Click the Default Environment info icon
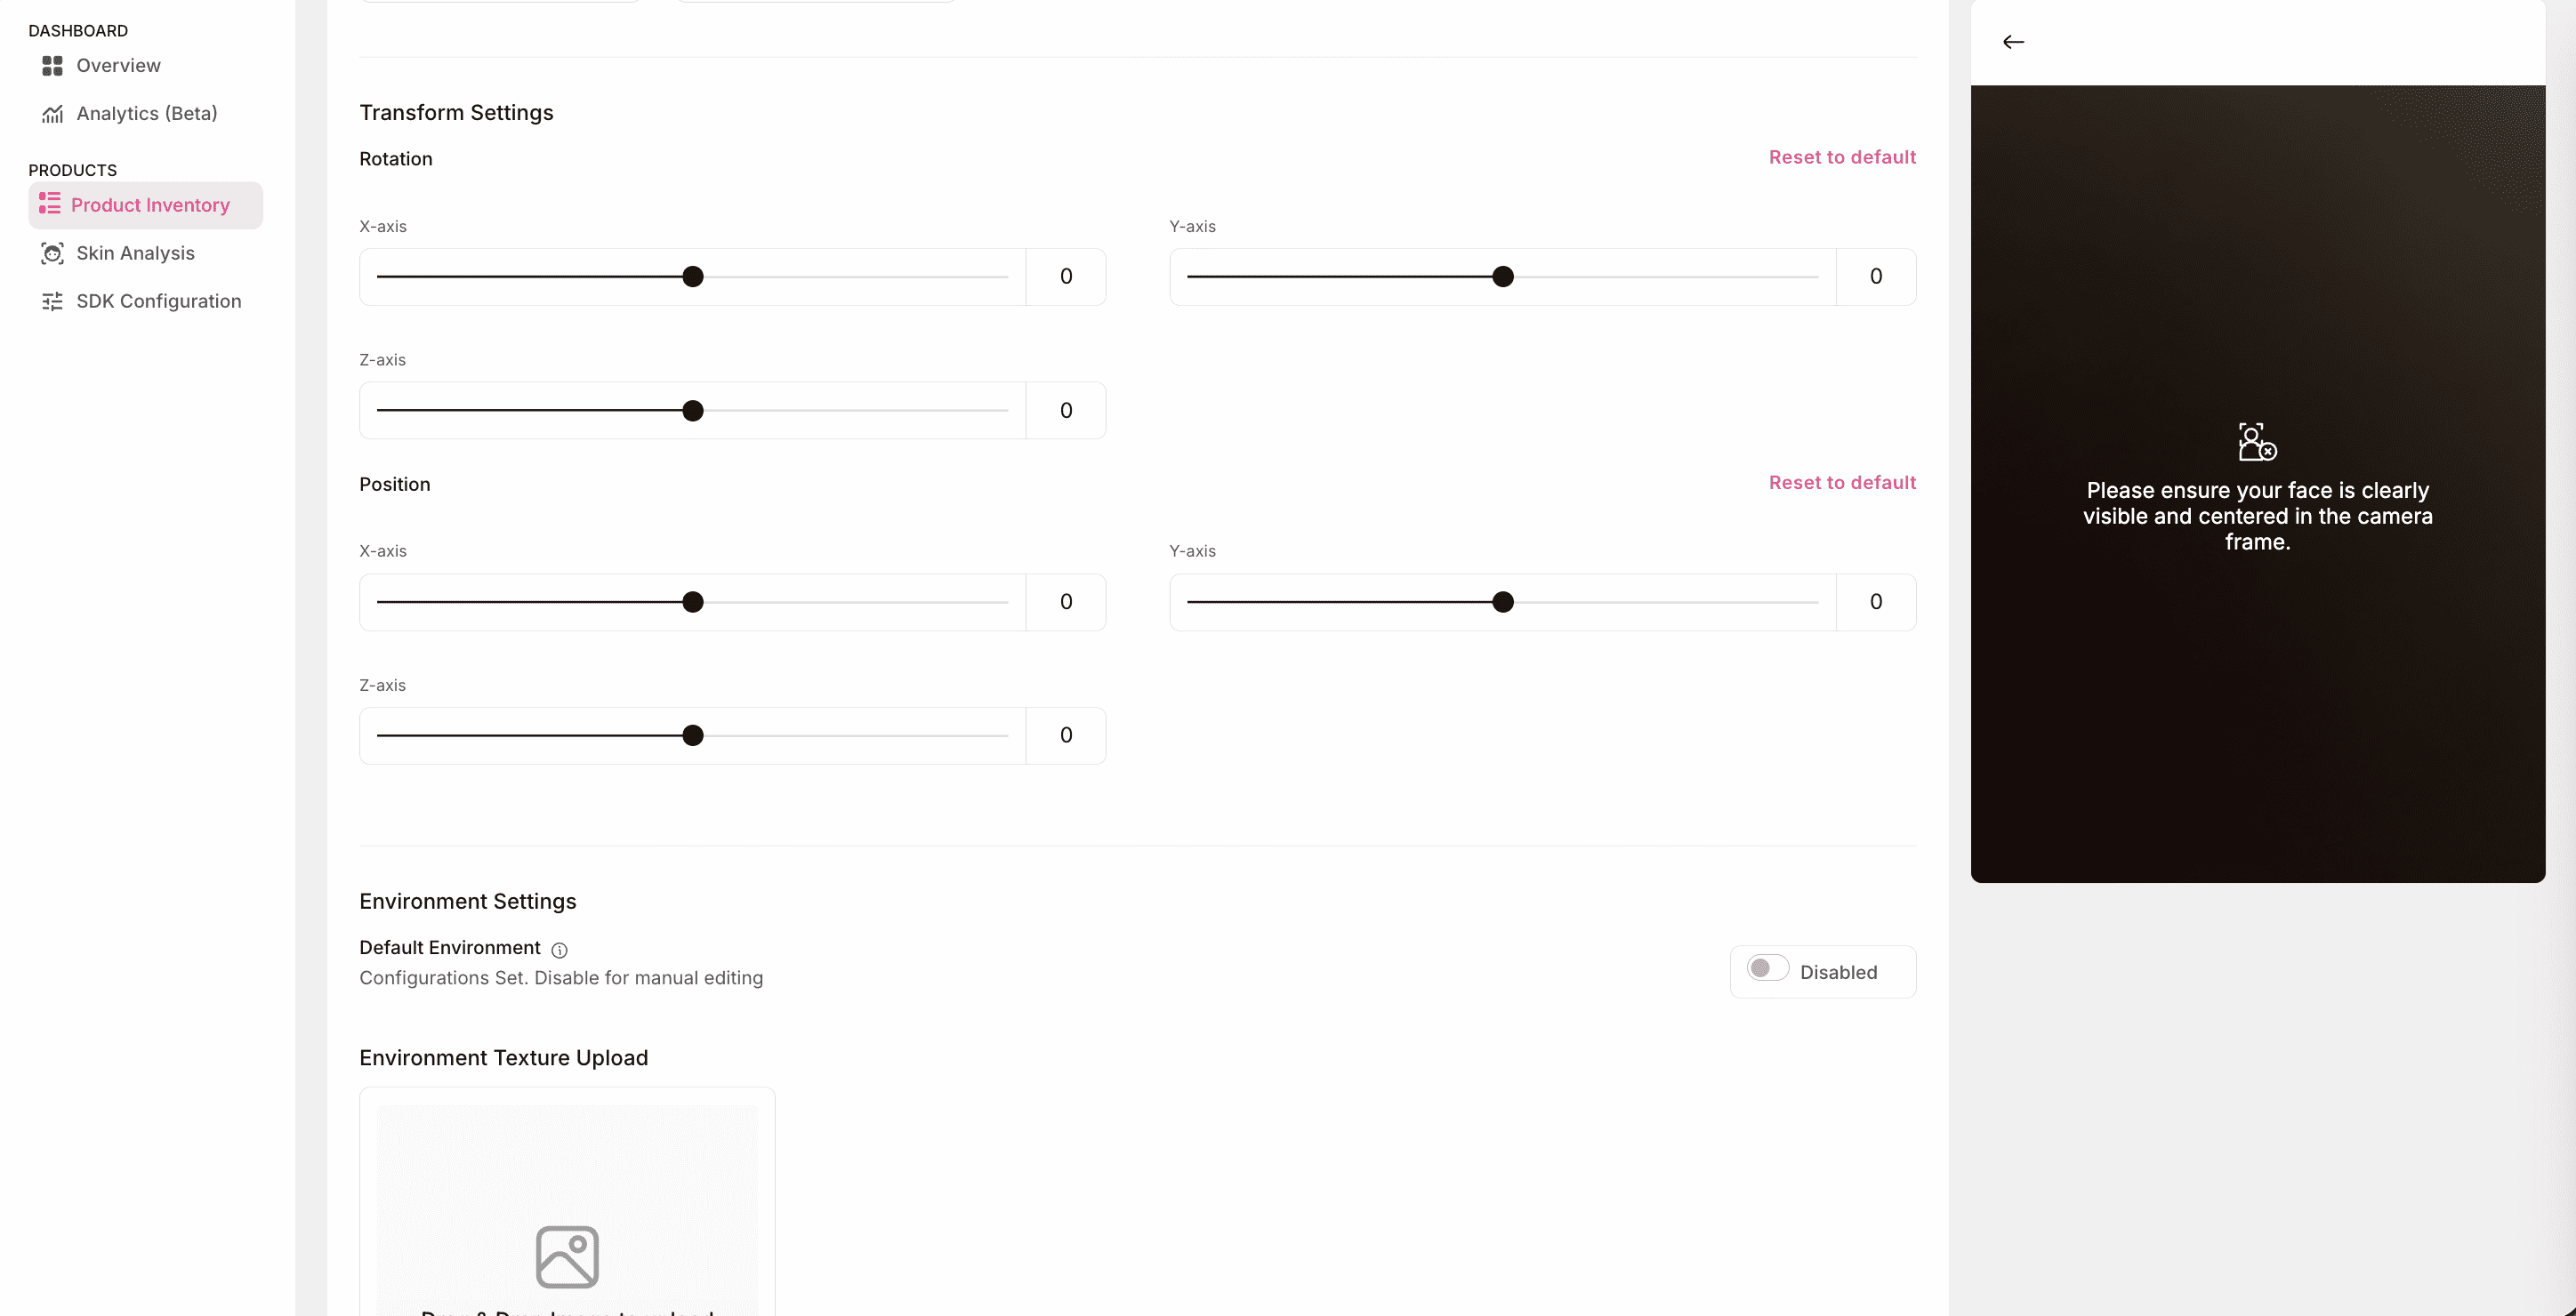Screen dimensions: 2576x1316 (560, 950)
